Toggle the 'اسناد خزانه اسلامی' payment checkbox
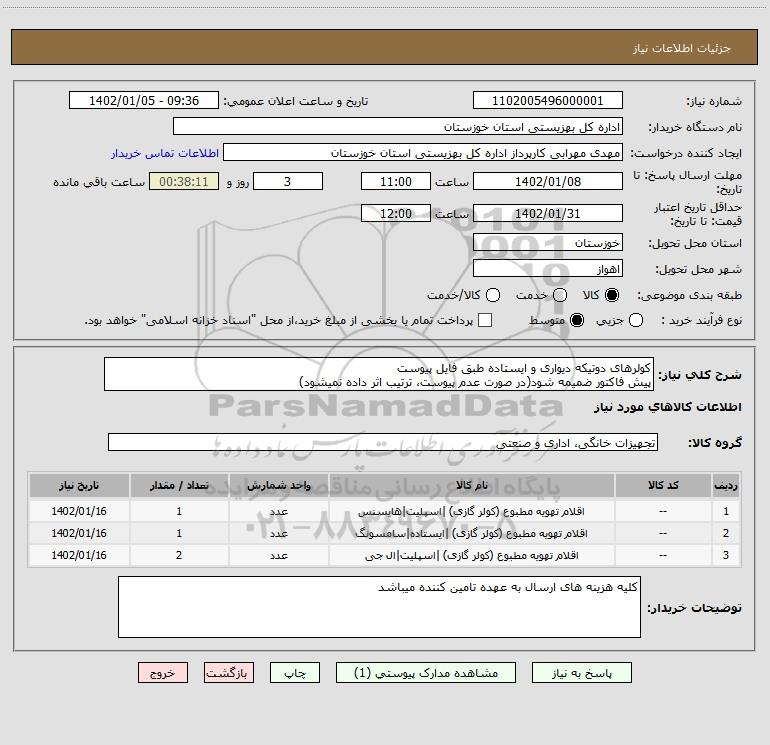The image size is (770, 745). (485, 320)
